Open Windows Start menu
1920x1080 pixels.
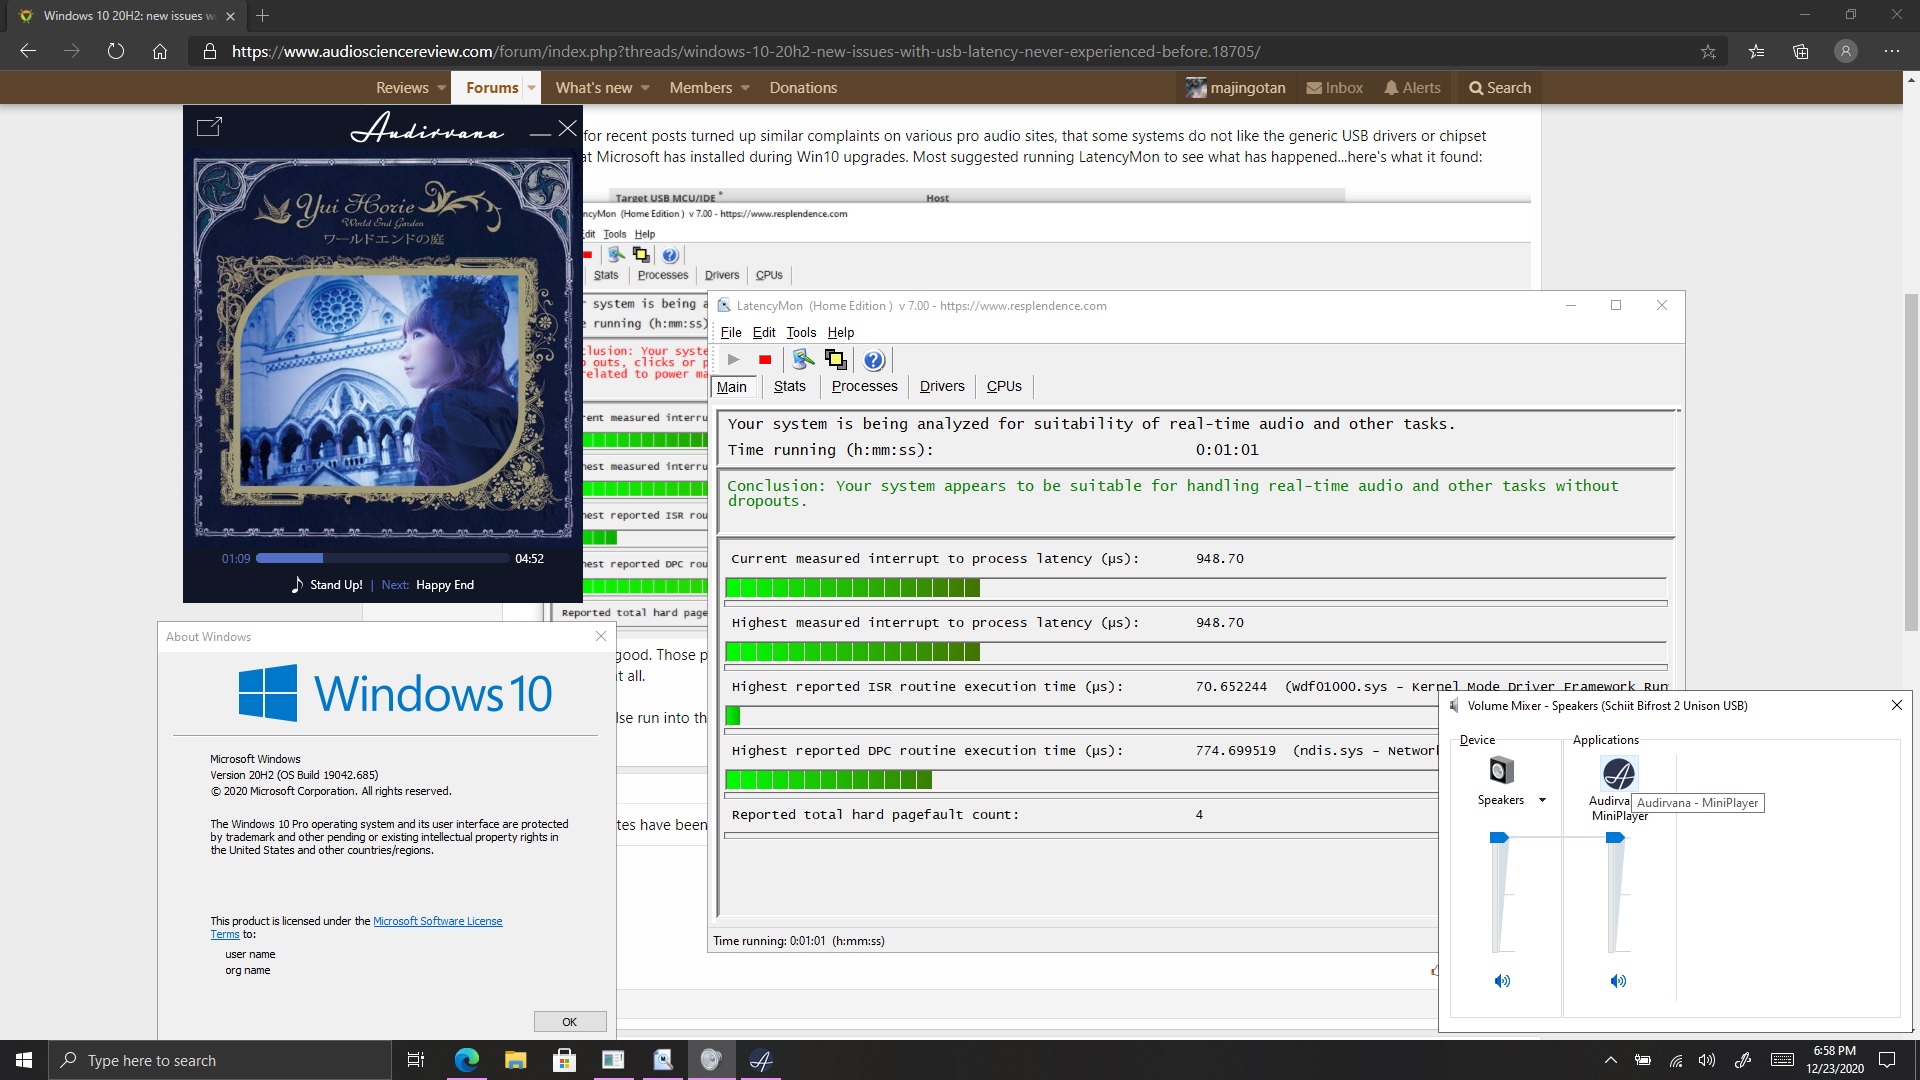(24, 1060)
